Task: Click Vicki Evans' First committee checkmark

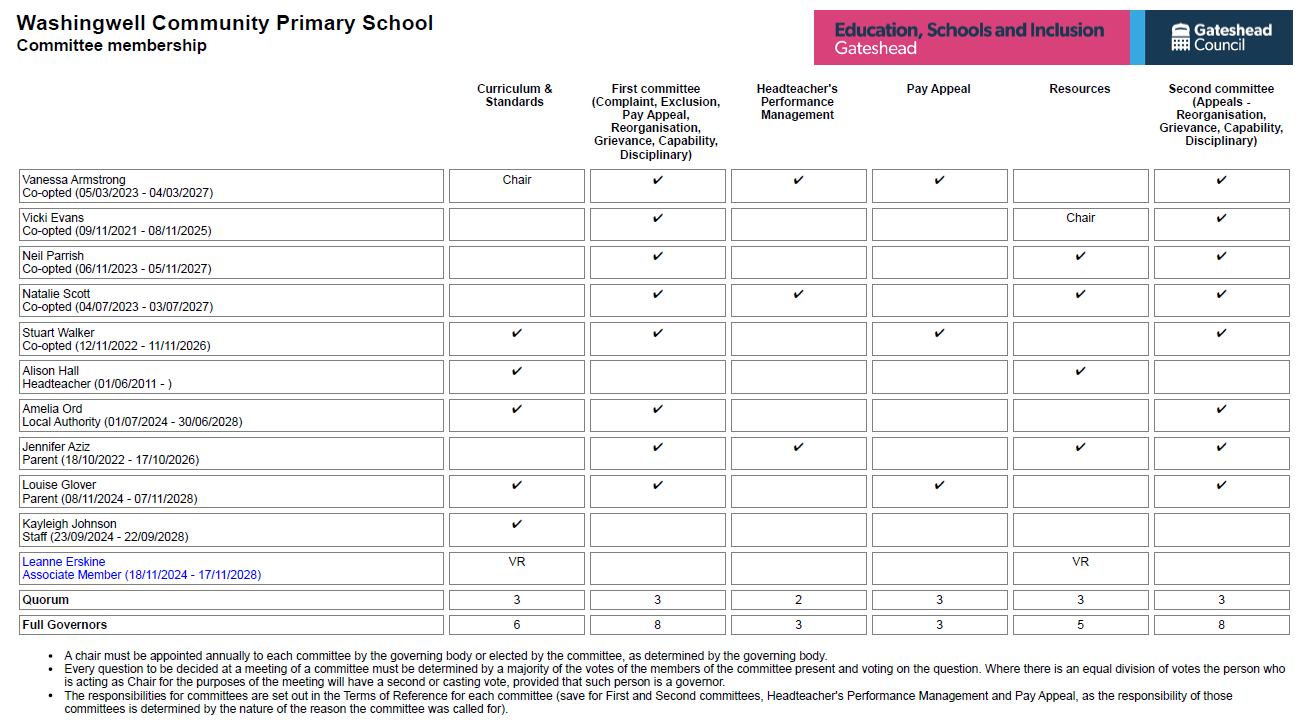Action: coord(657,218)
